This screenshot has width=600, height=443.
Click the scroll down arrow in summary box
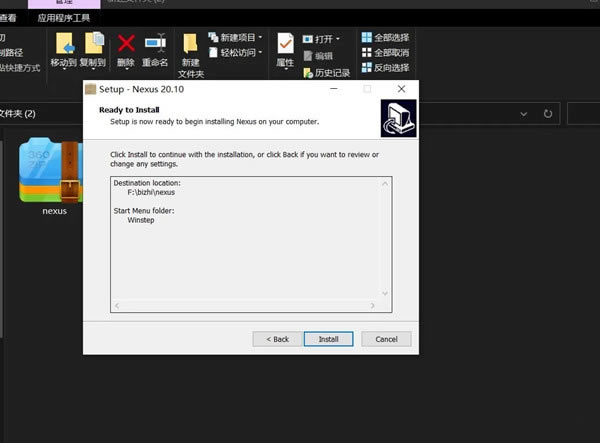385,293
